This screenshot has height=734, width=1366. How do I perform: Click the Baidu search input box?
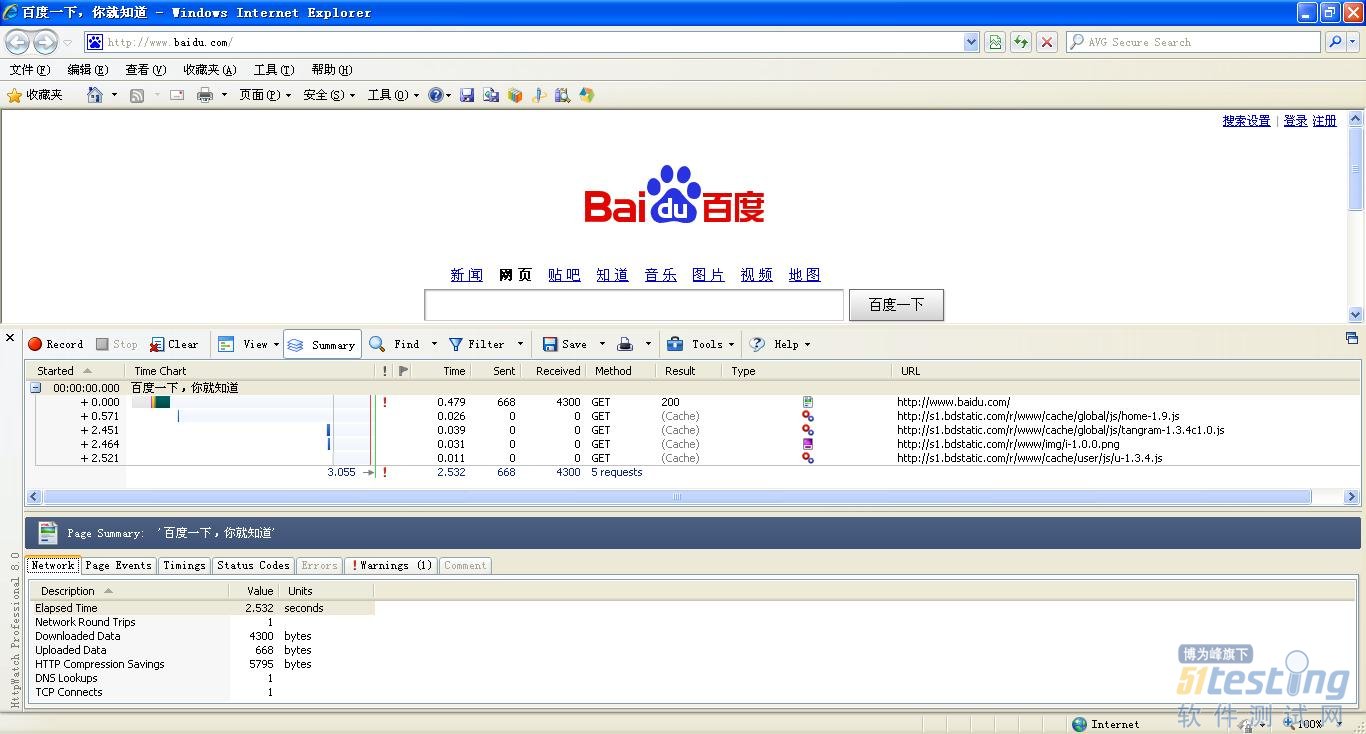(x=634, y=305)
